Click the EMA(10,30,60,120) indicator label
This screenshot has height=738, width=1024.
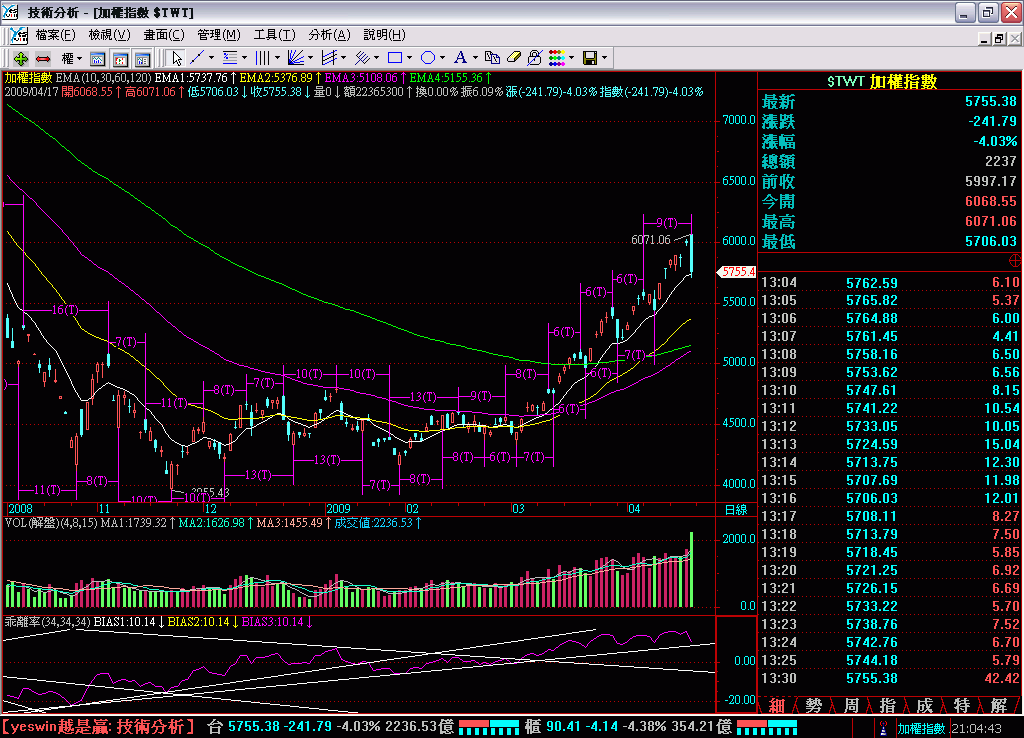[x=103, y=78]
